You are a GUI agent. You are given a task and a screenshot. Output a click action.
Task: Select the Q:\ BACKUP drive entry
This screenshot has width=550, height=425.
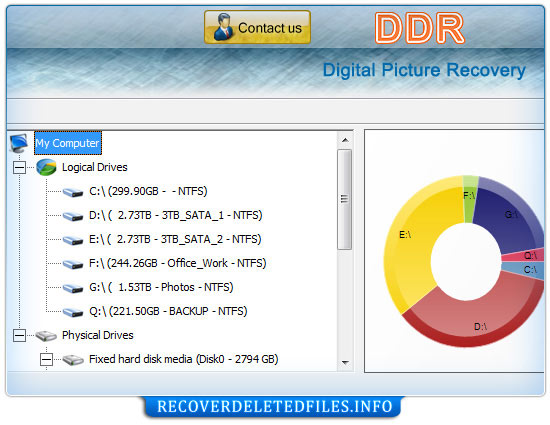[168, 311]
